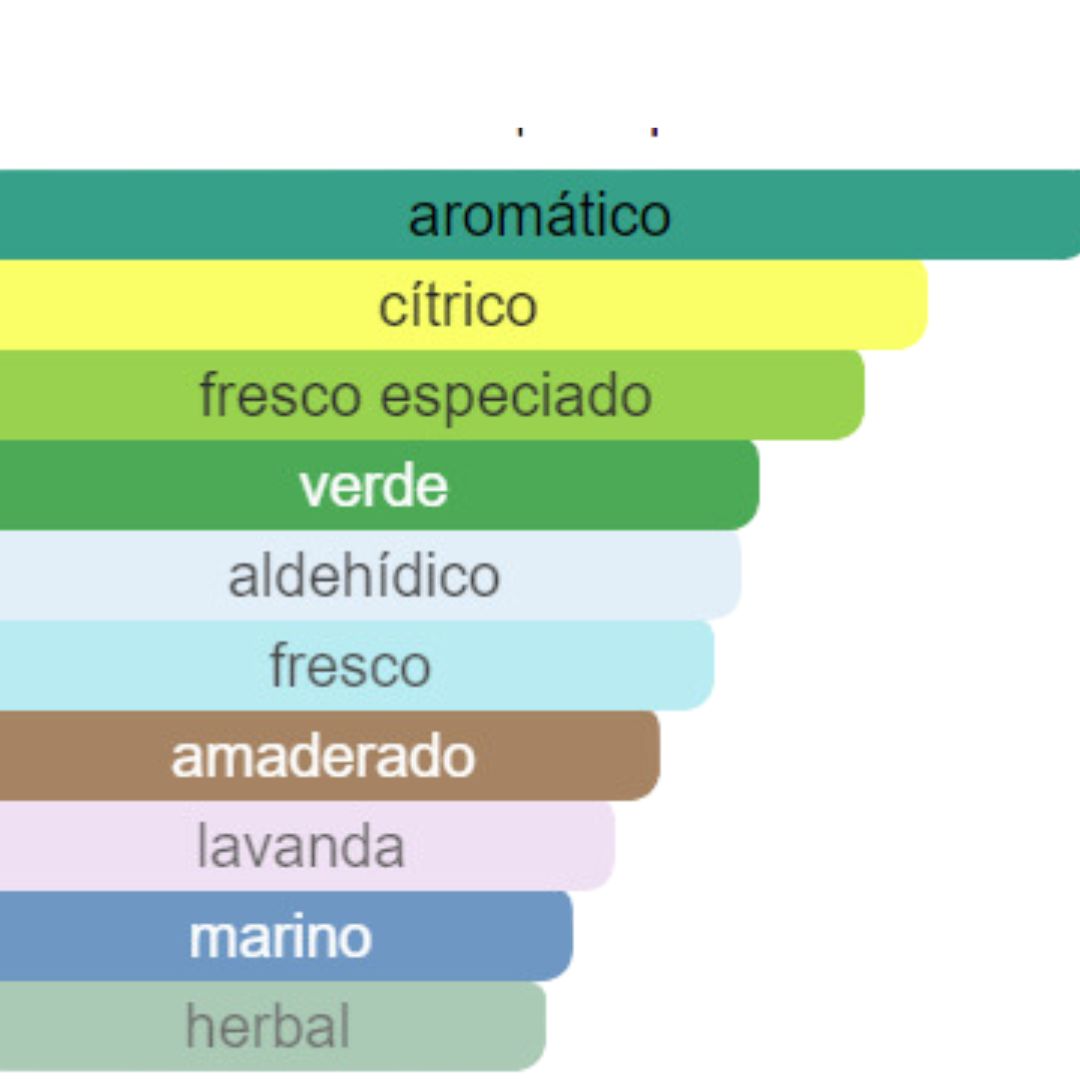Click the "fresco especiado" text label

(426, 395)
